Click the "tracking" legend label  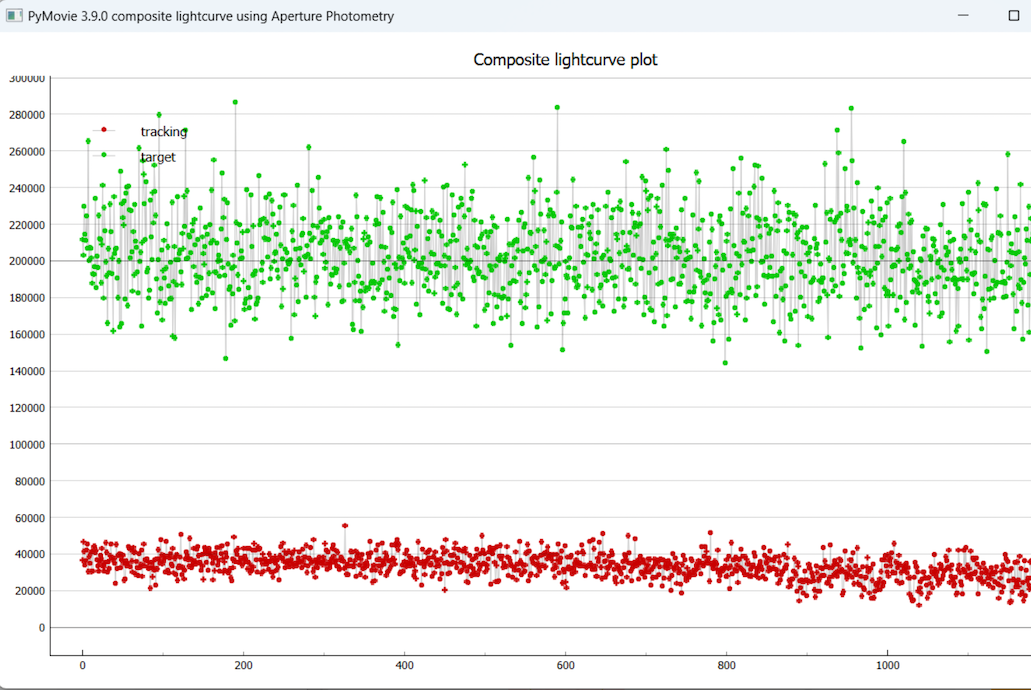[163, 131]
